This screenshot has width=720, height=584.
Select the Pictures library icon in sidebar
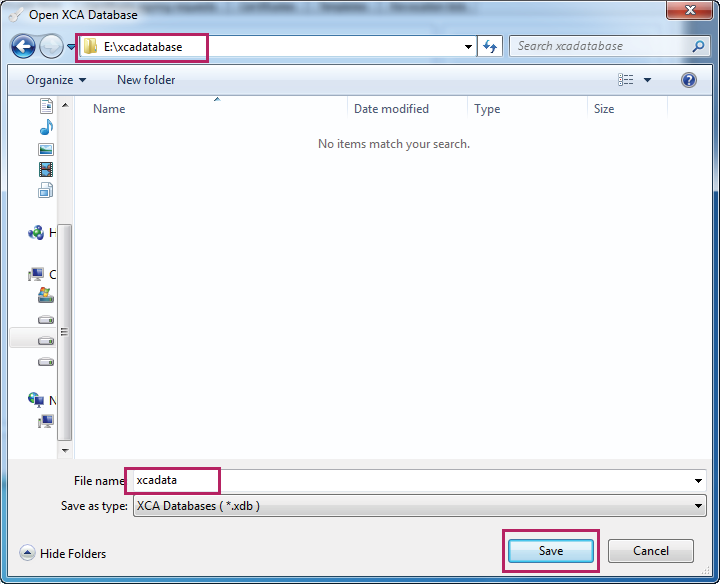46,149
